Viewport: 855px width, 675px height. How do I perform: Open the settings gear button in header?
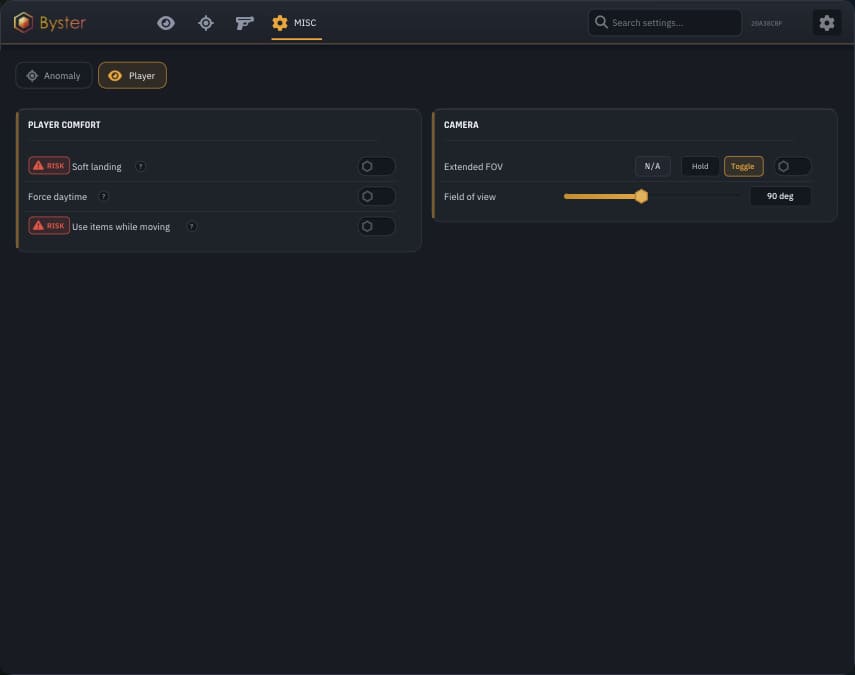(827, 23)
